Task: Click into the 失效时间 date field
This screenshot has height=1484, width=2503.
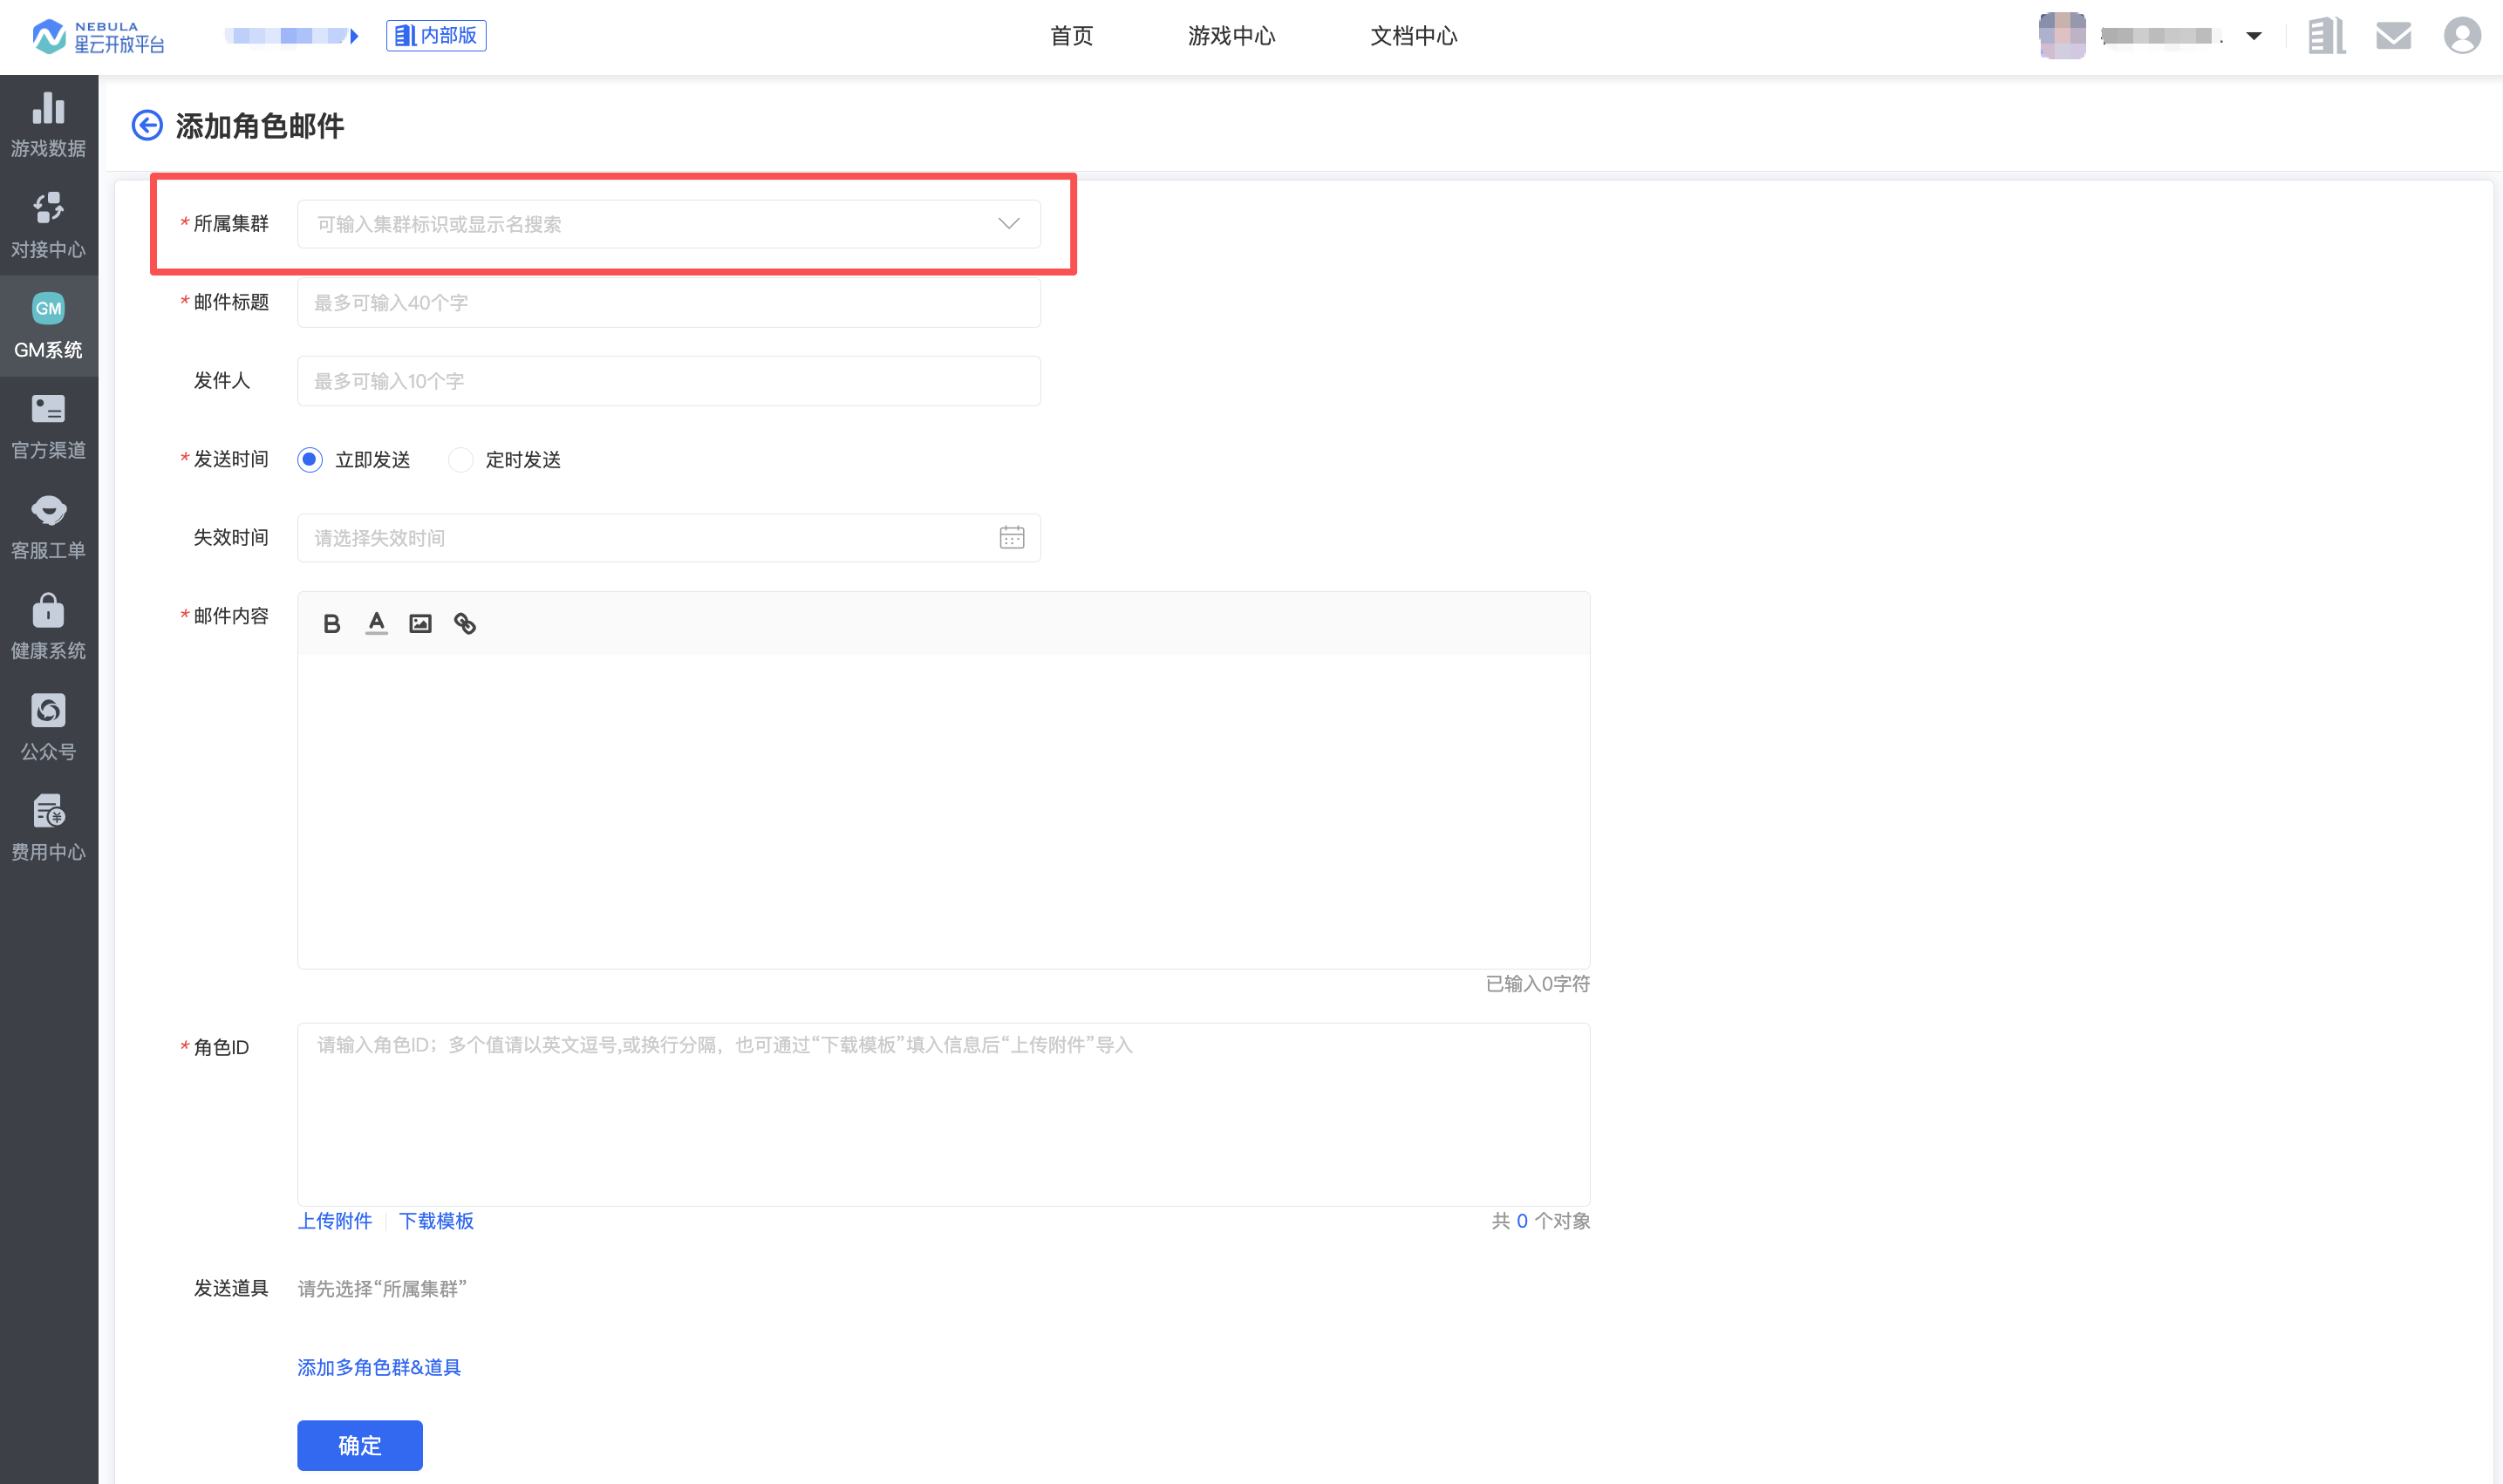Action: (x=668, y=538)
